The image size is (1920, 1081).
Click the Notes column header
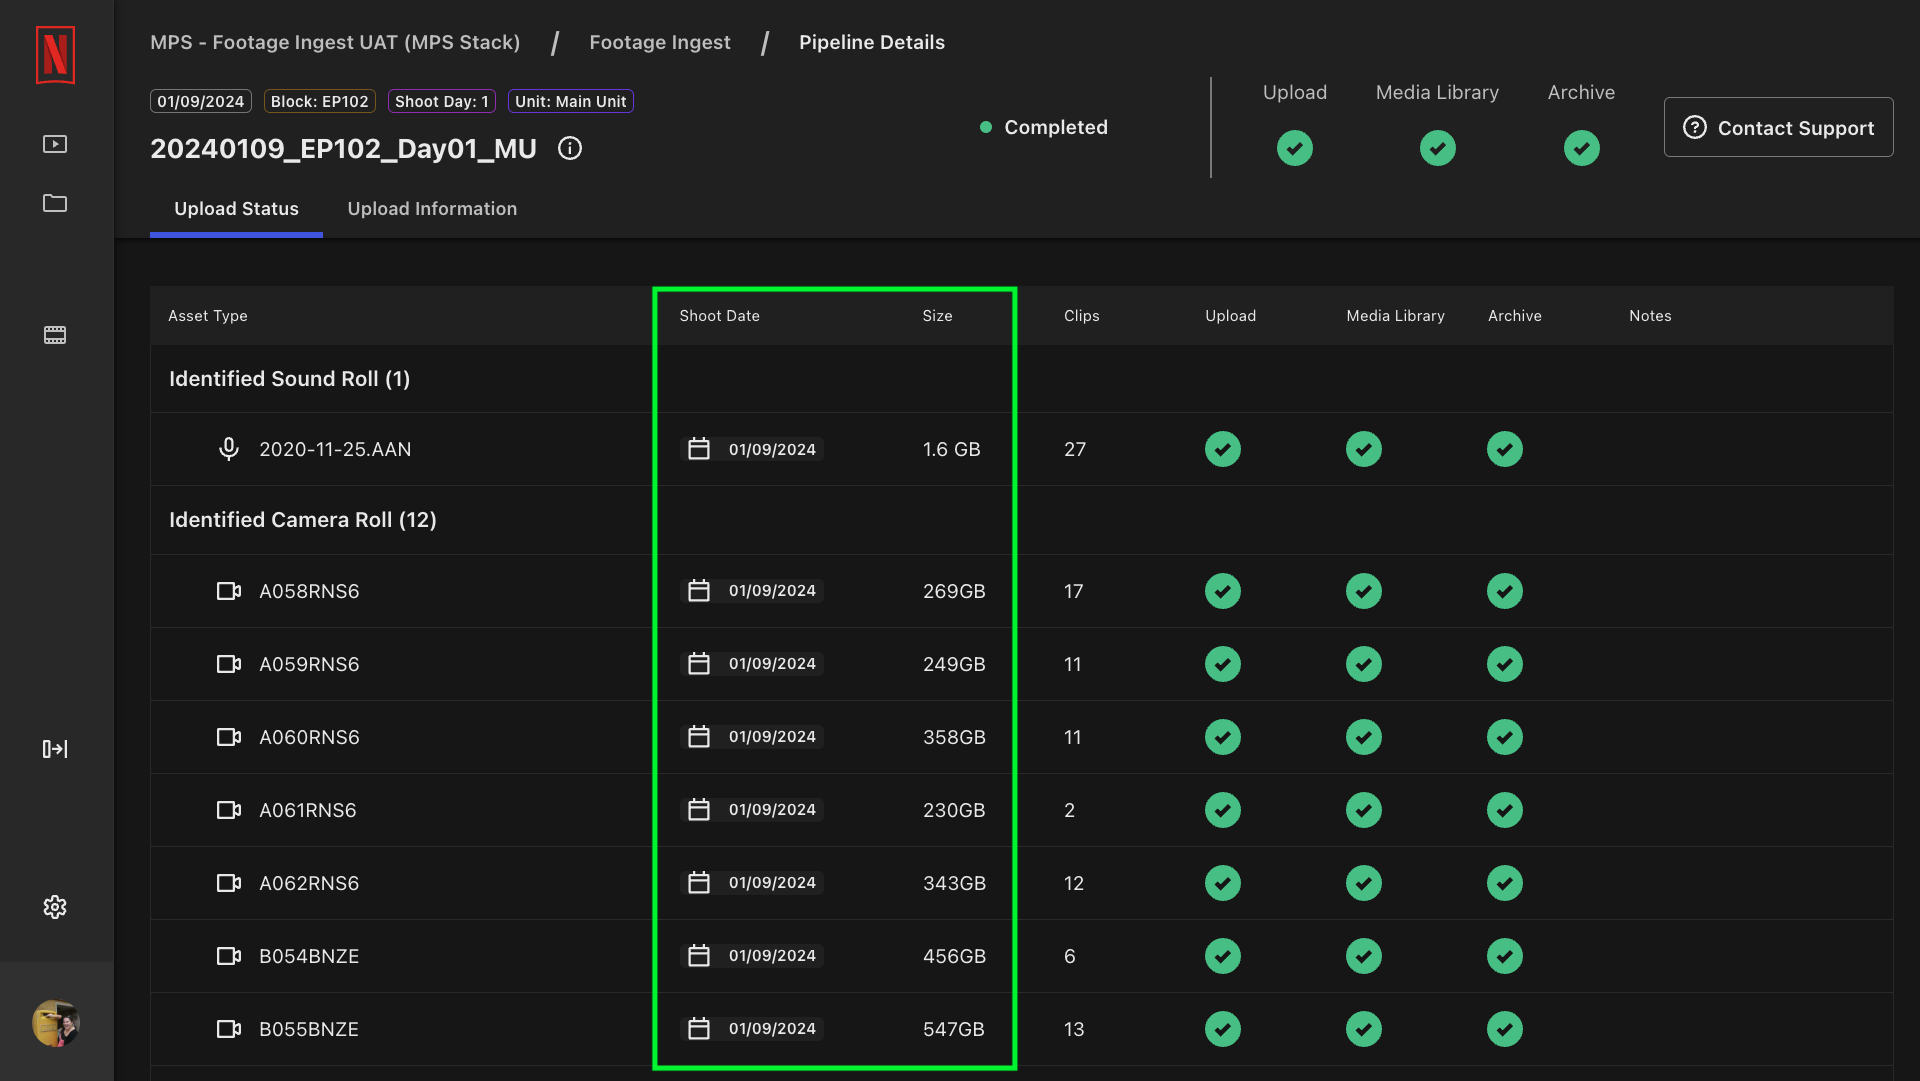point(1650,316)
